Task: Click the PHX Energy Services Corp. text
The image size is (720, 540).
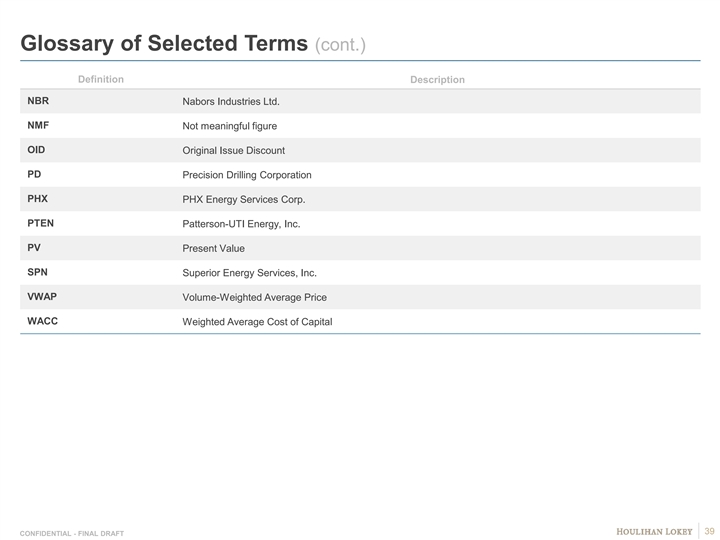Action: (x=243, y=199)
